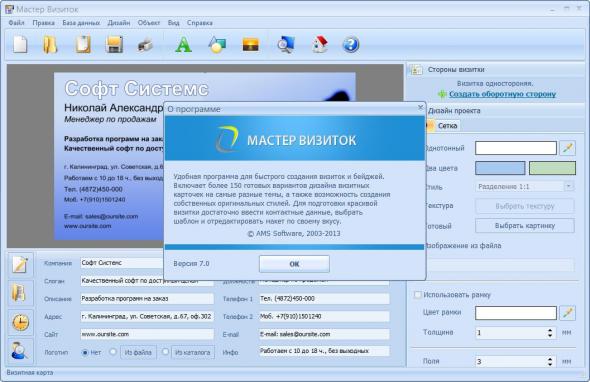Click the Из каталога logo button
The height and width of the screenshot is (382, 590).
(x=193, y=353)
